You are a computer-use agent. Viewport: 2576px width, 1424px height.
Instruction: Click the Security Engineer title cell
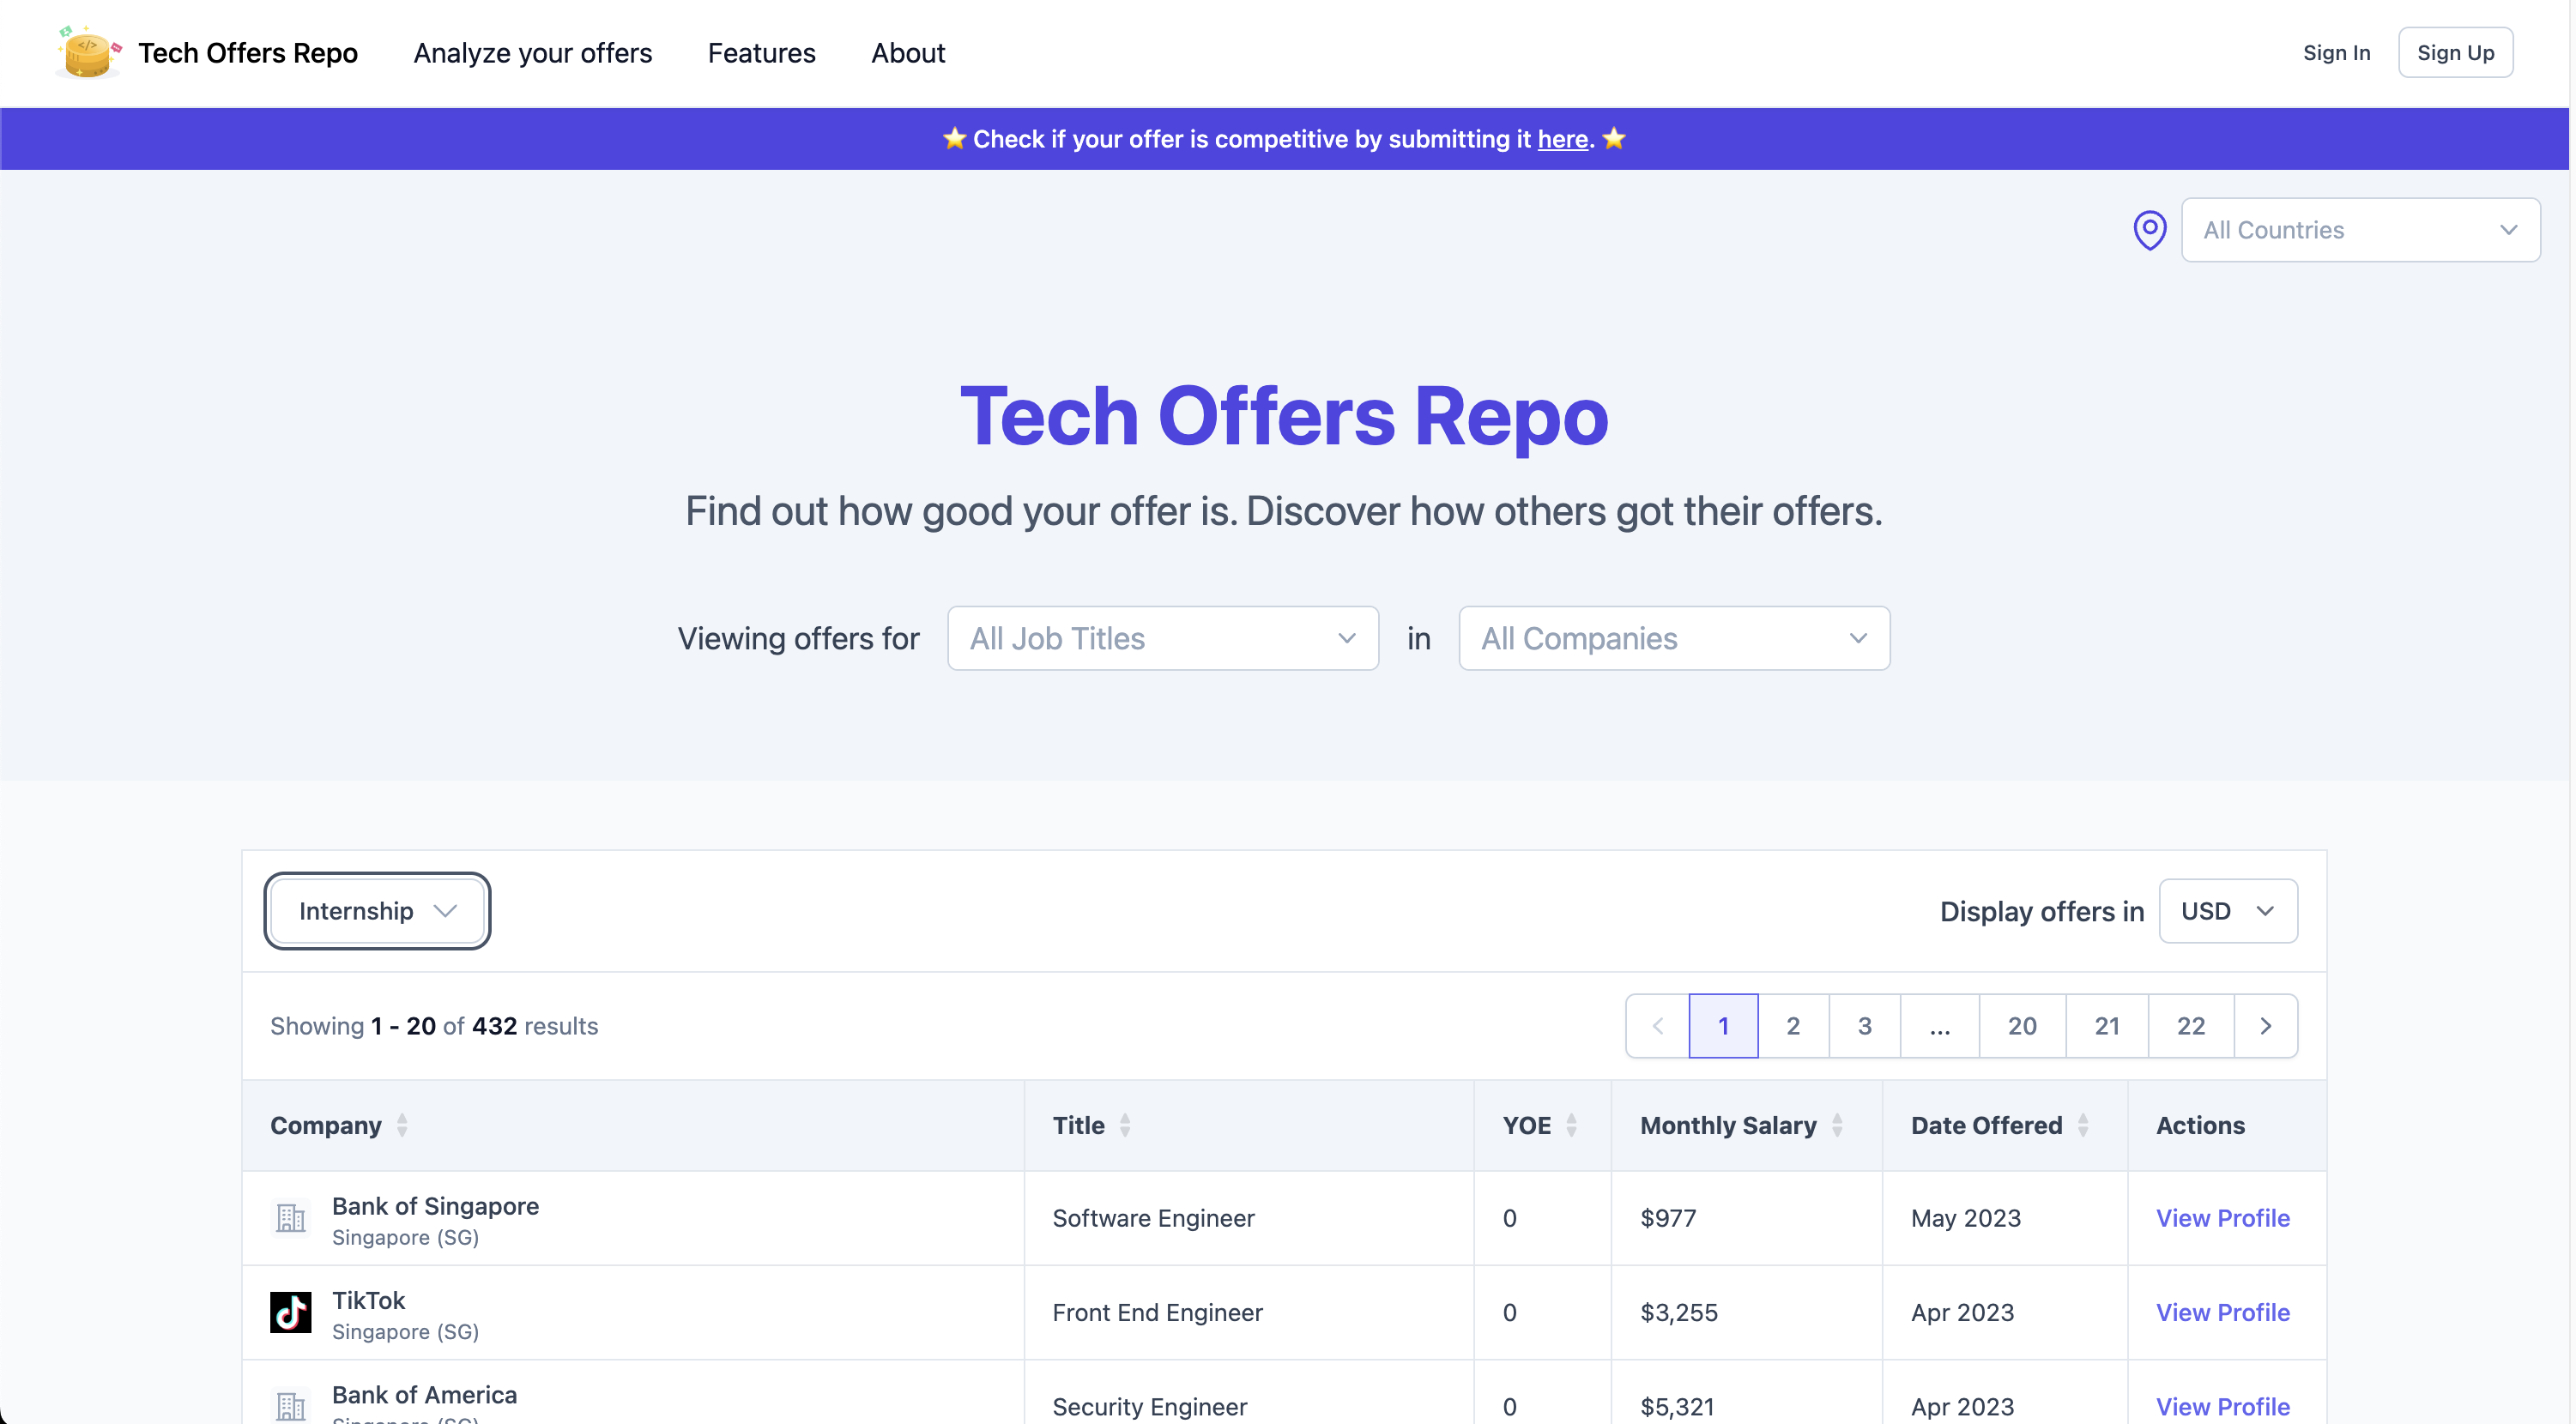(1149, 1406)
